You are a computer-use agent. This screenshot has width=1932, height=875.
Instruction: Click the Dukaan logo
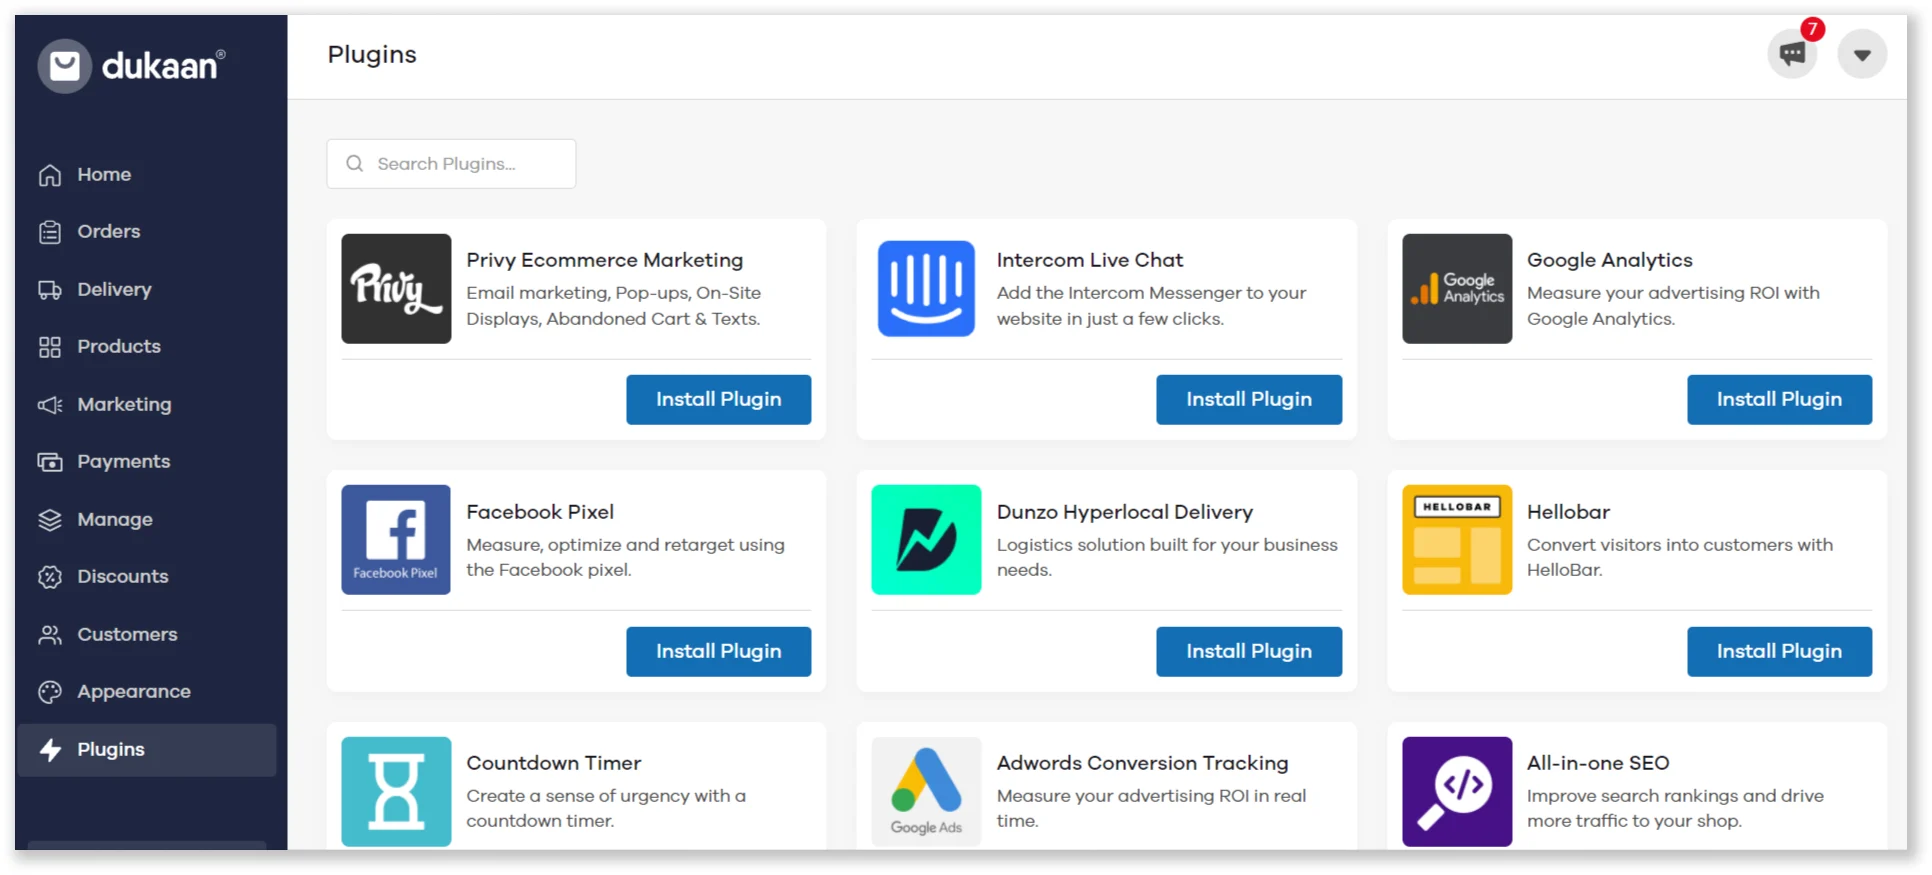(132, 66)
